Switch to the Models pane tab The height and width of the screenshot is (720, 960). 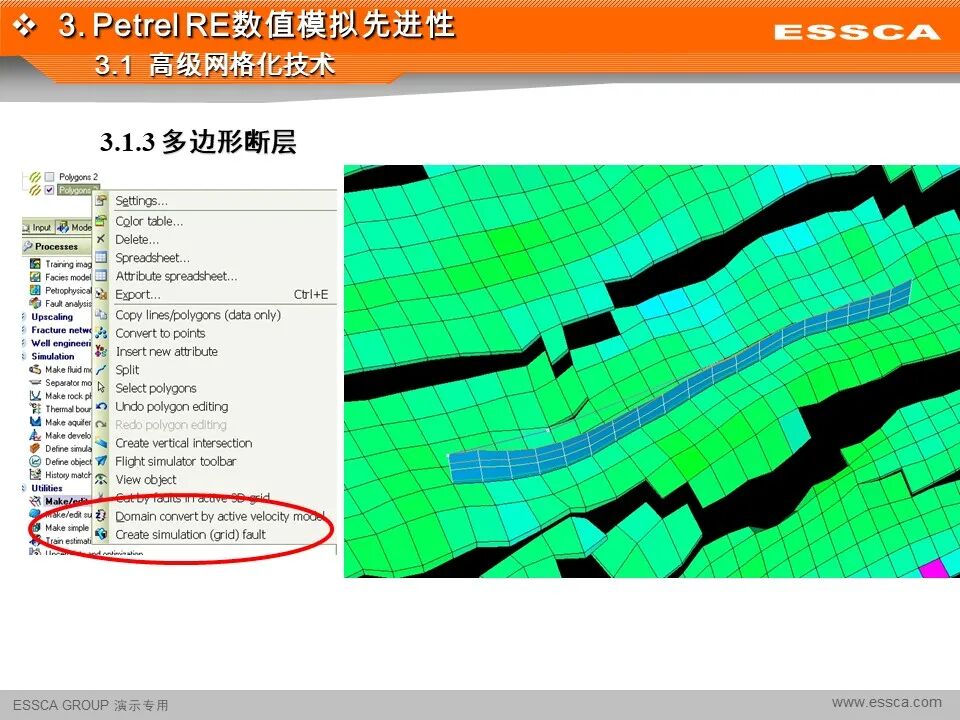point(74,227)
